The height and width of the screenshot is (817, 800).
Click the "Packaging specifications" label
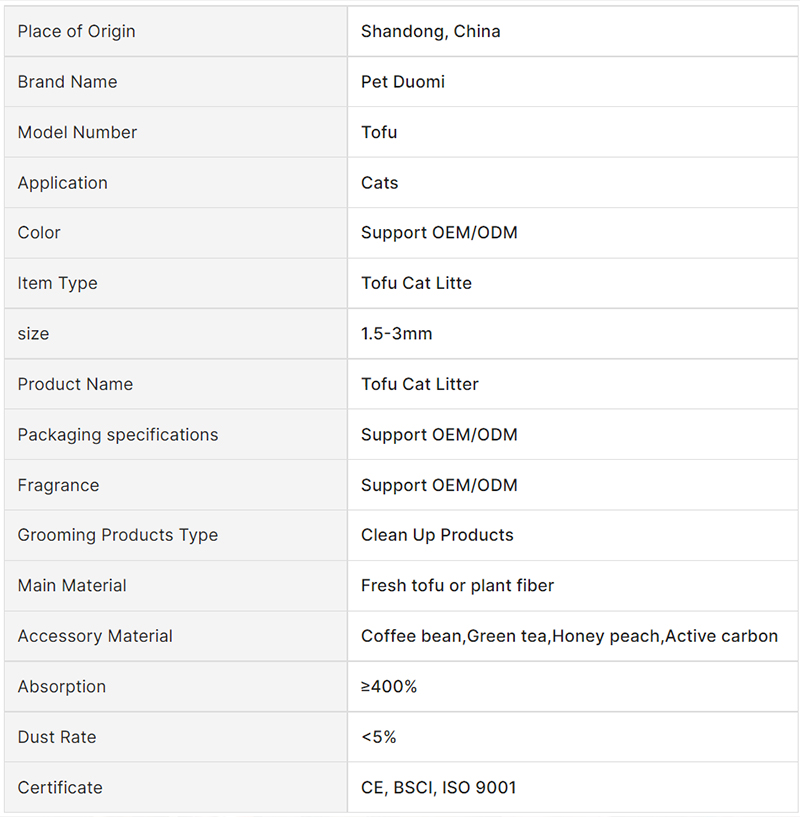[x=117, y=435]
